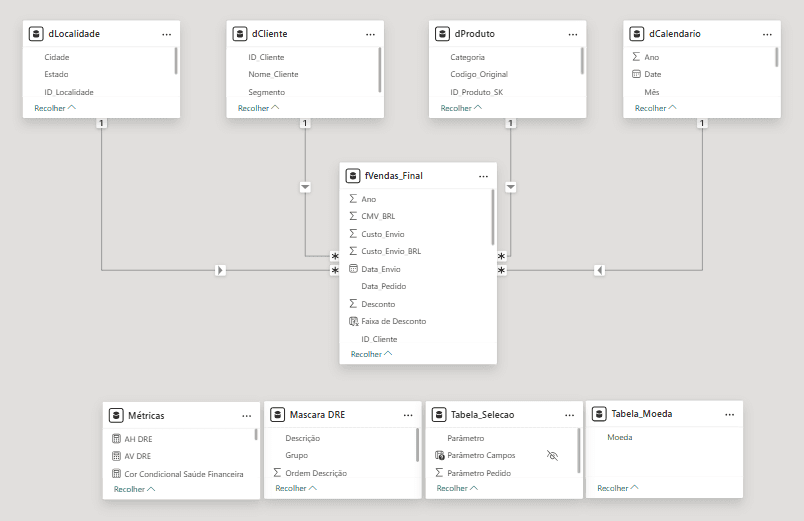
Task: Click the calendar icon beside Data_Envio
Action: tap(353, 269)
